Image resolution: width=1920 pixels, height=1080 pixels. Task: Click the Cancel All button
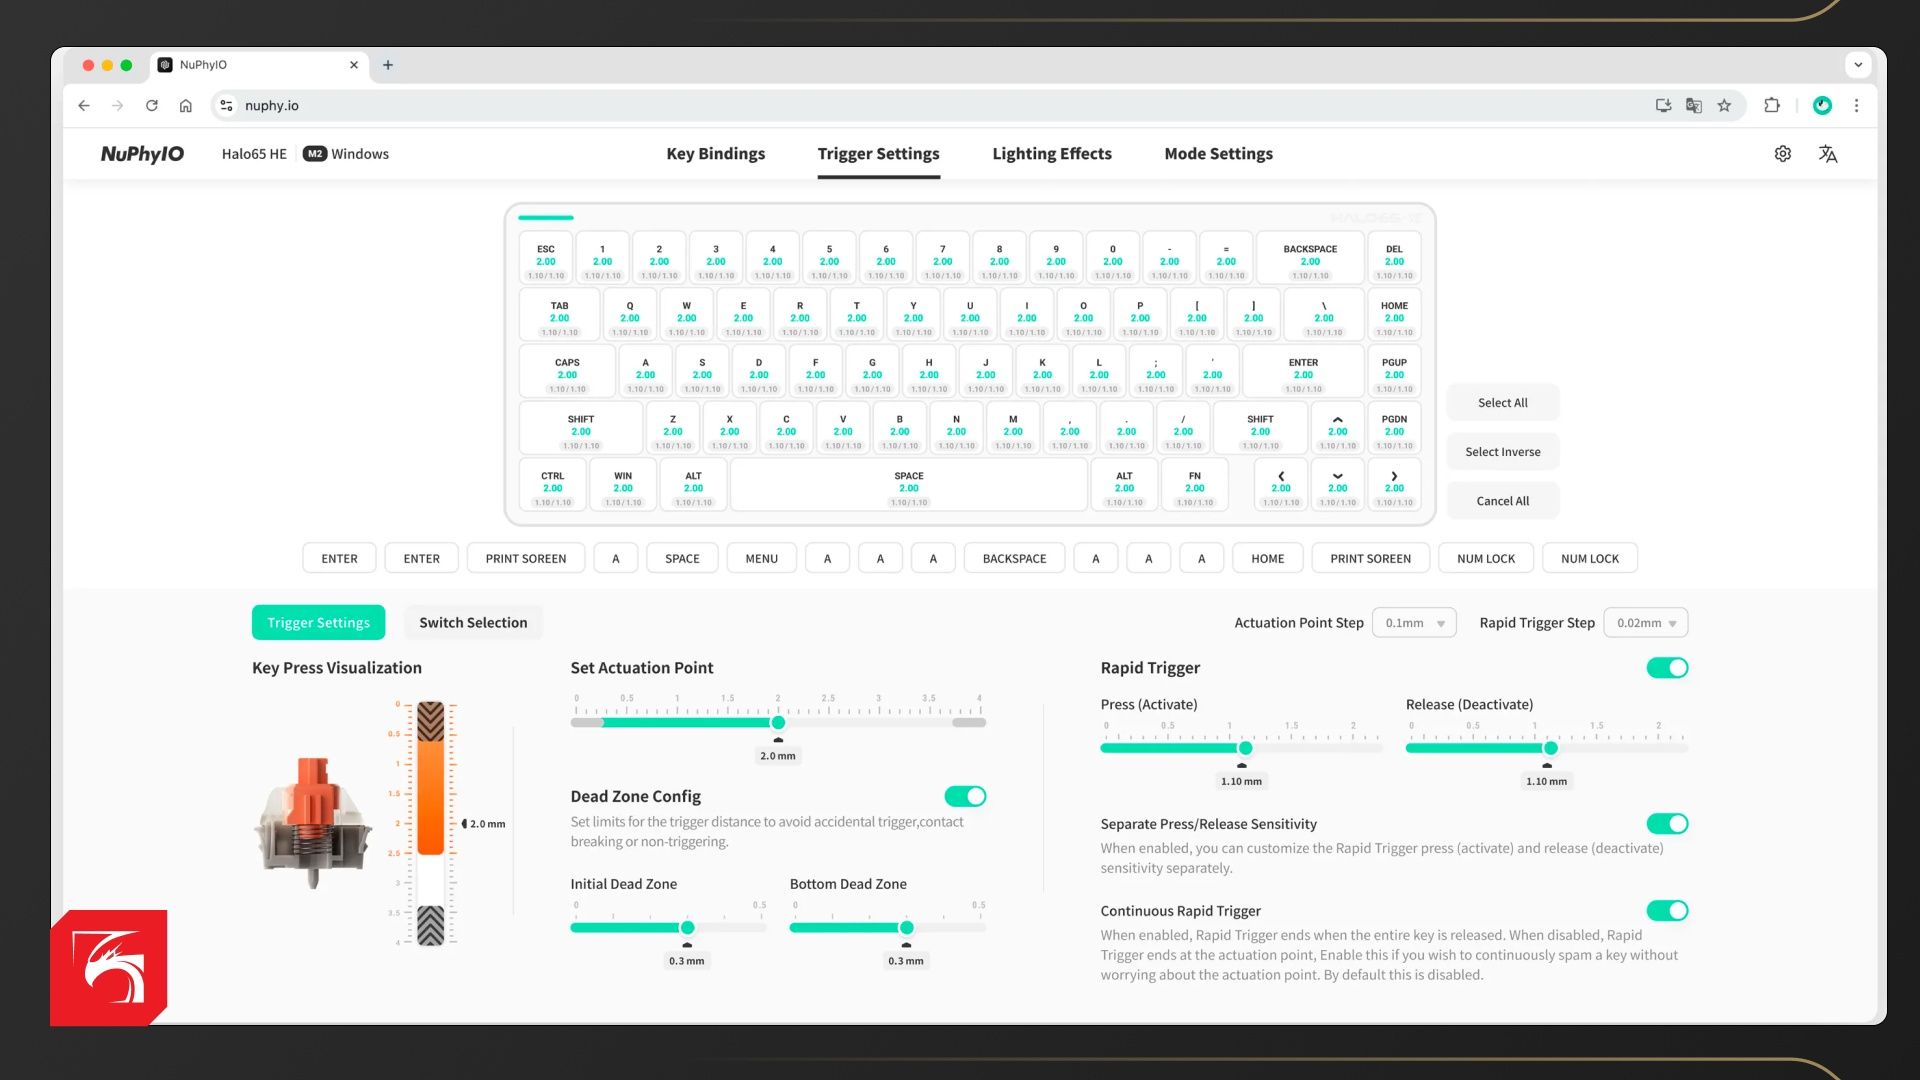pos(1502,501)
